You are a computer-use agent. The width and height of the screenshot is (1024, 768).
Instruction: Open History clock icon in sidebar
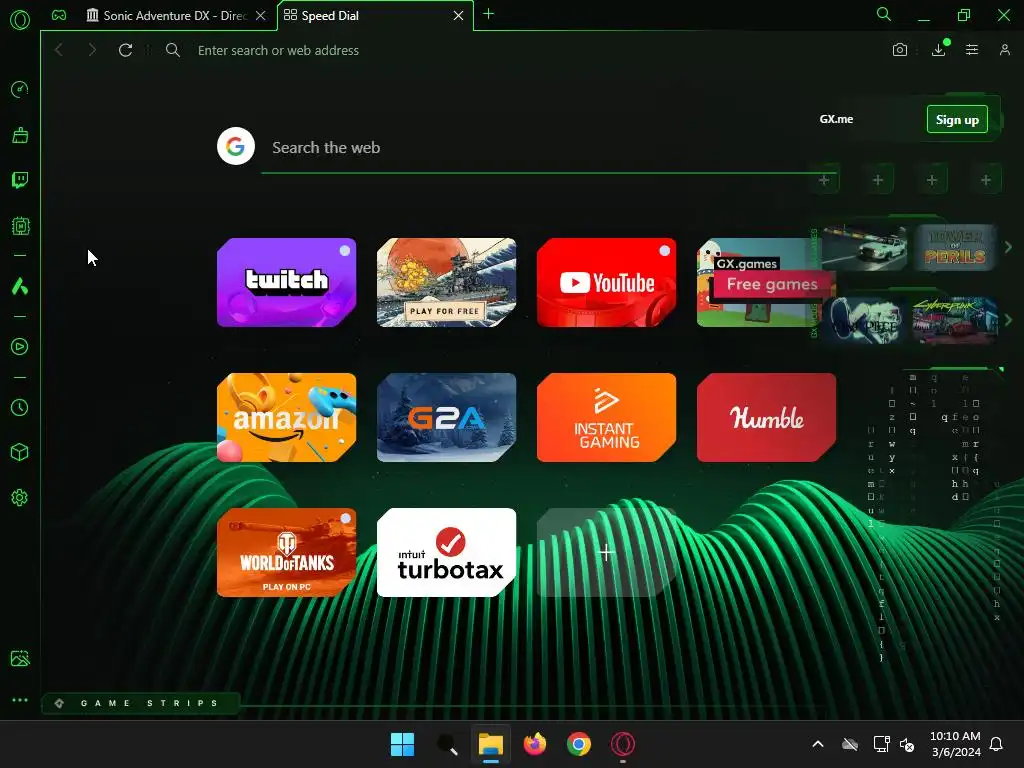pos(20,408)
